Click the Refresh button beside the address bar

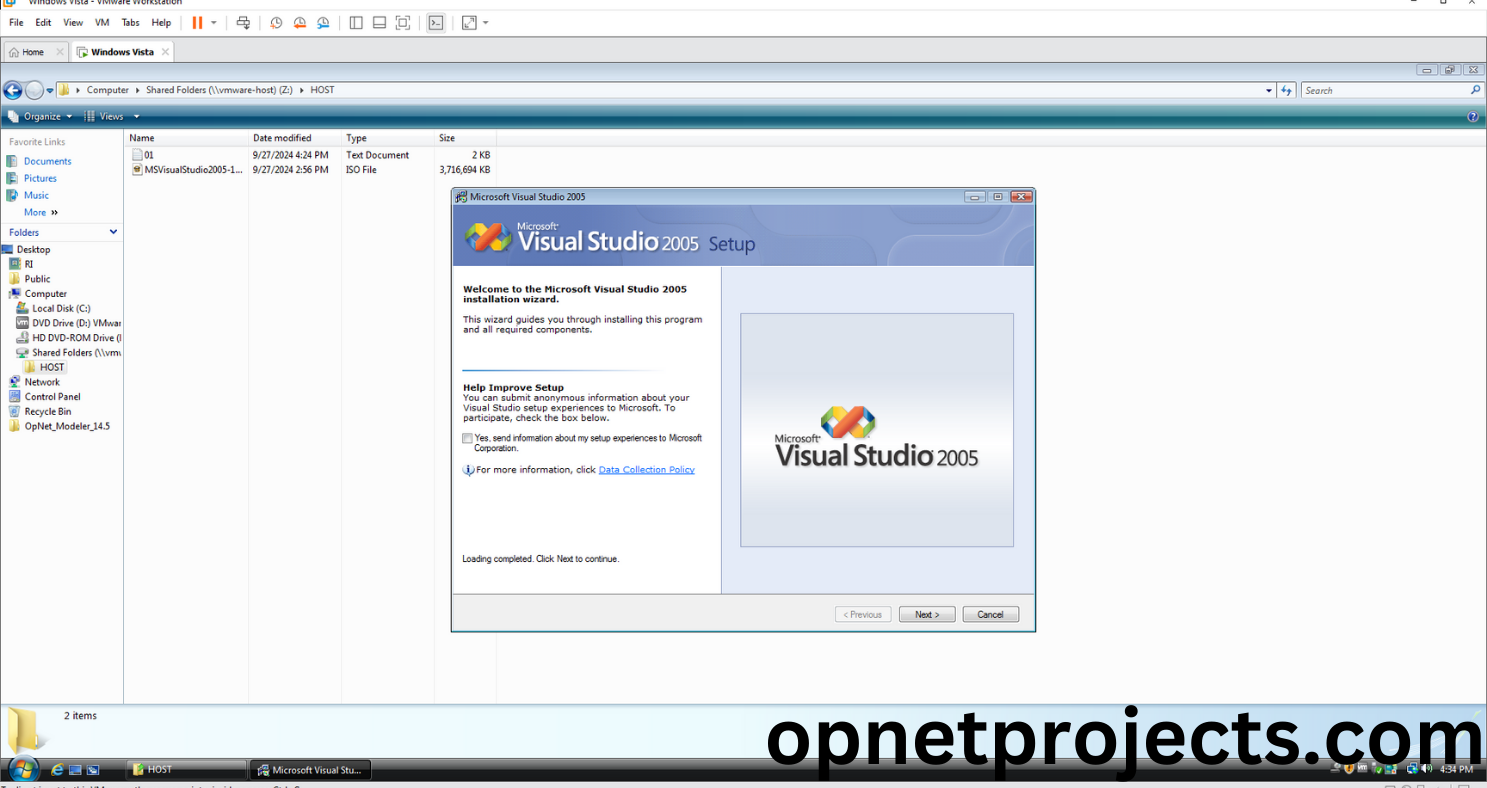click(1287, 90)
